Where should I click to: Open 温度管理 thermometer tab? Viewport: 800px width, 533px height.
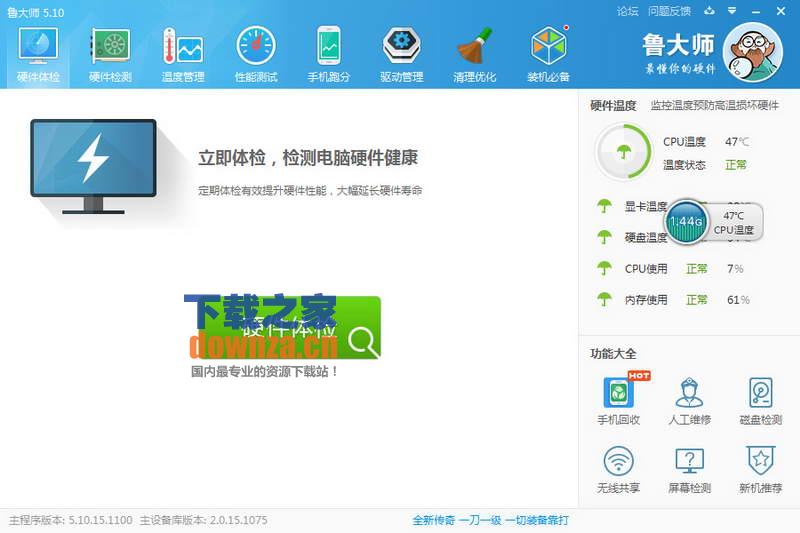point(183,55)
